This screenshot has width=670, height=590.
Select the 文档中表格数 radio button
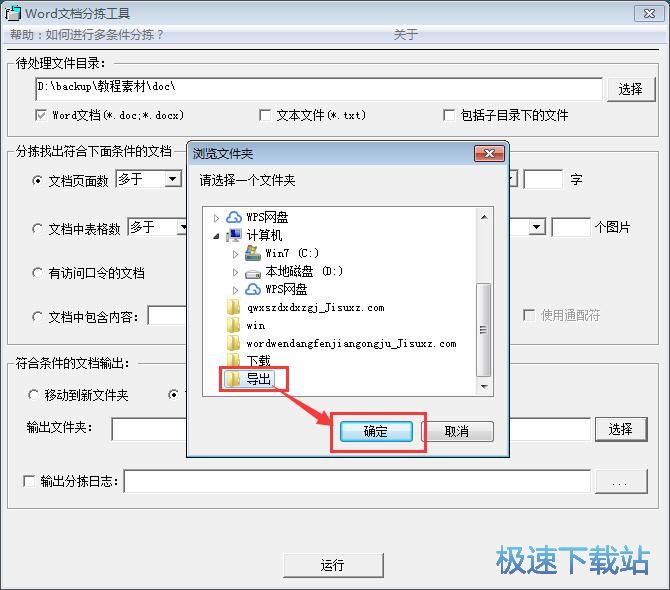click(x=37, y=229)
